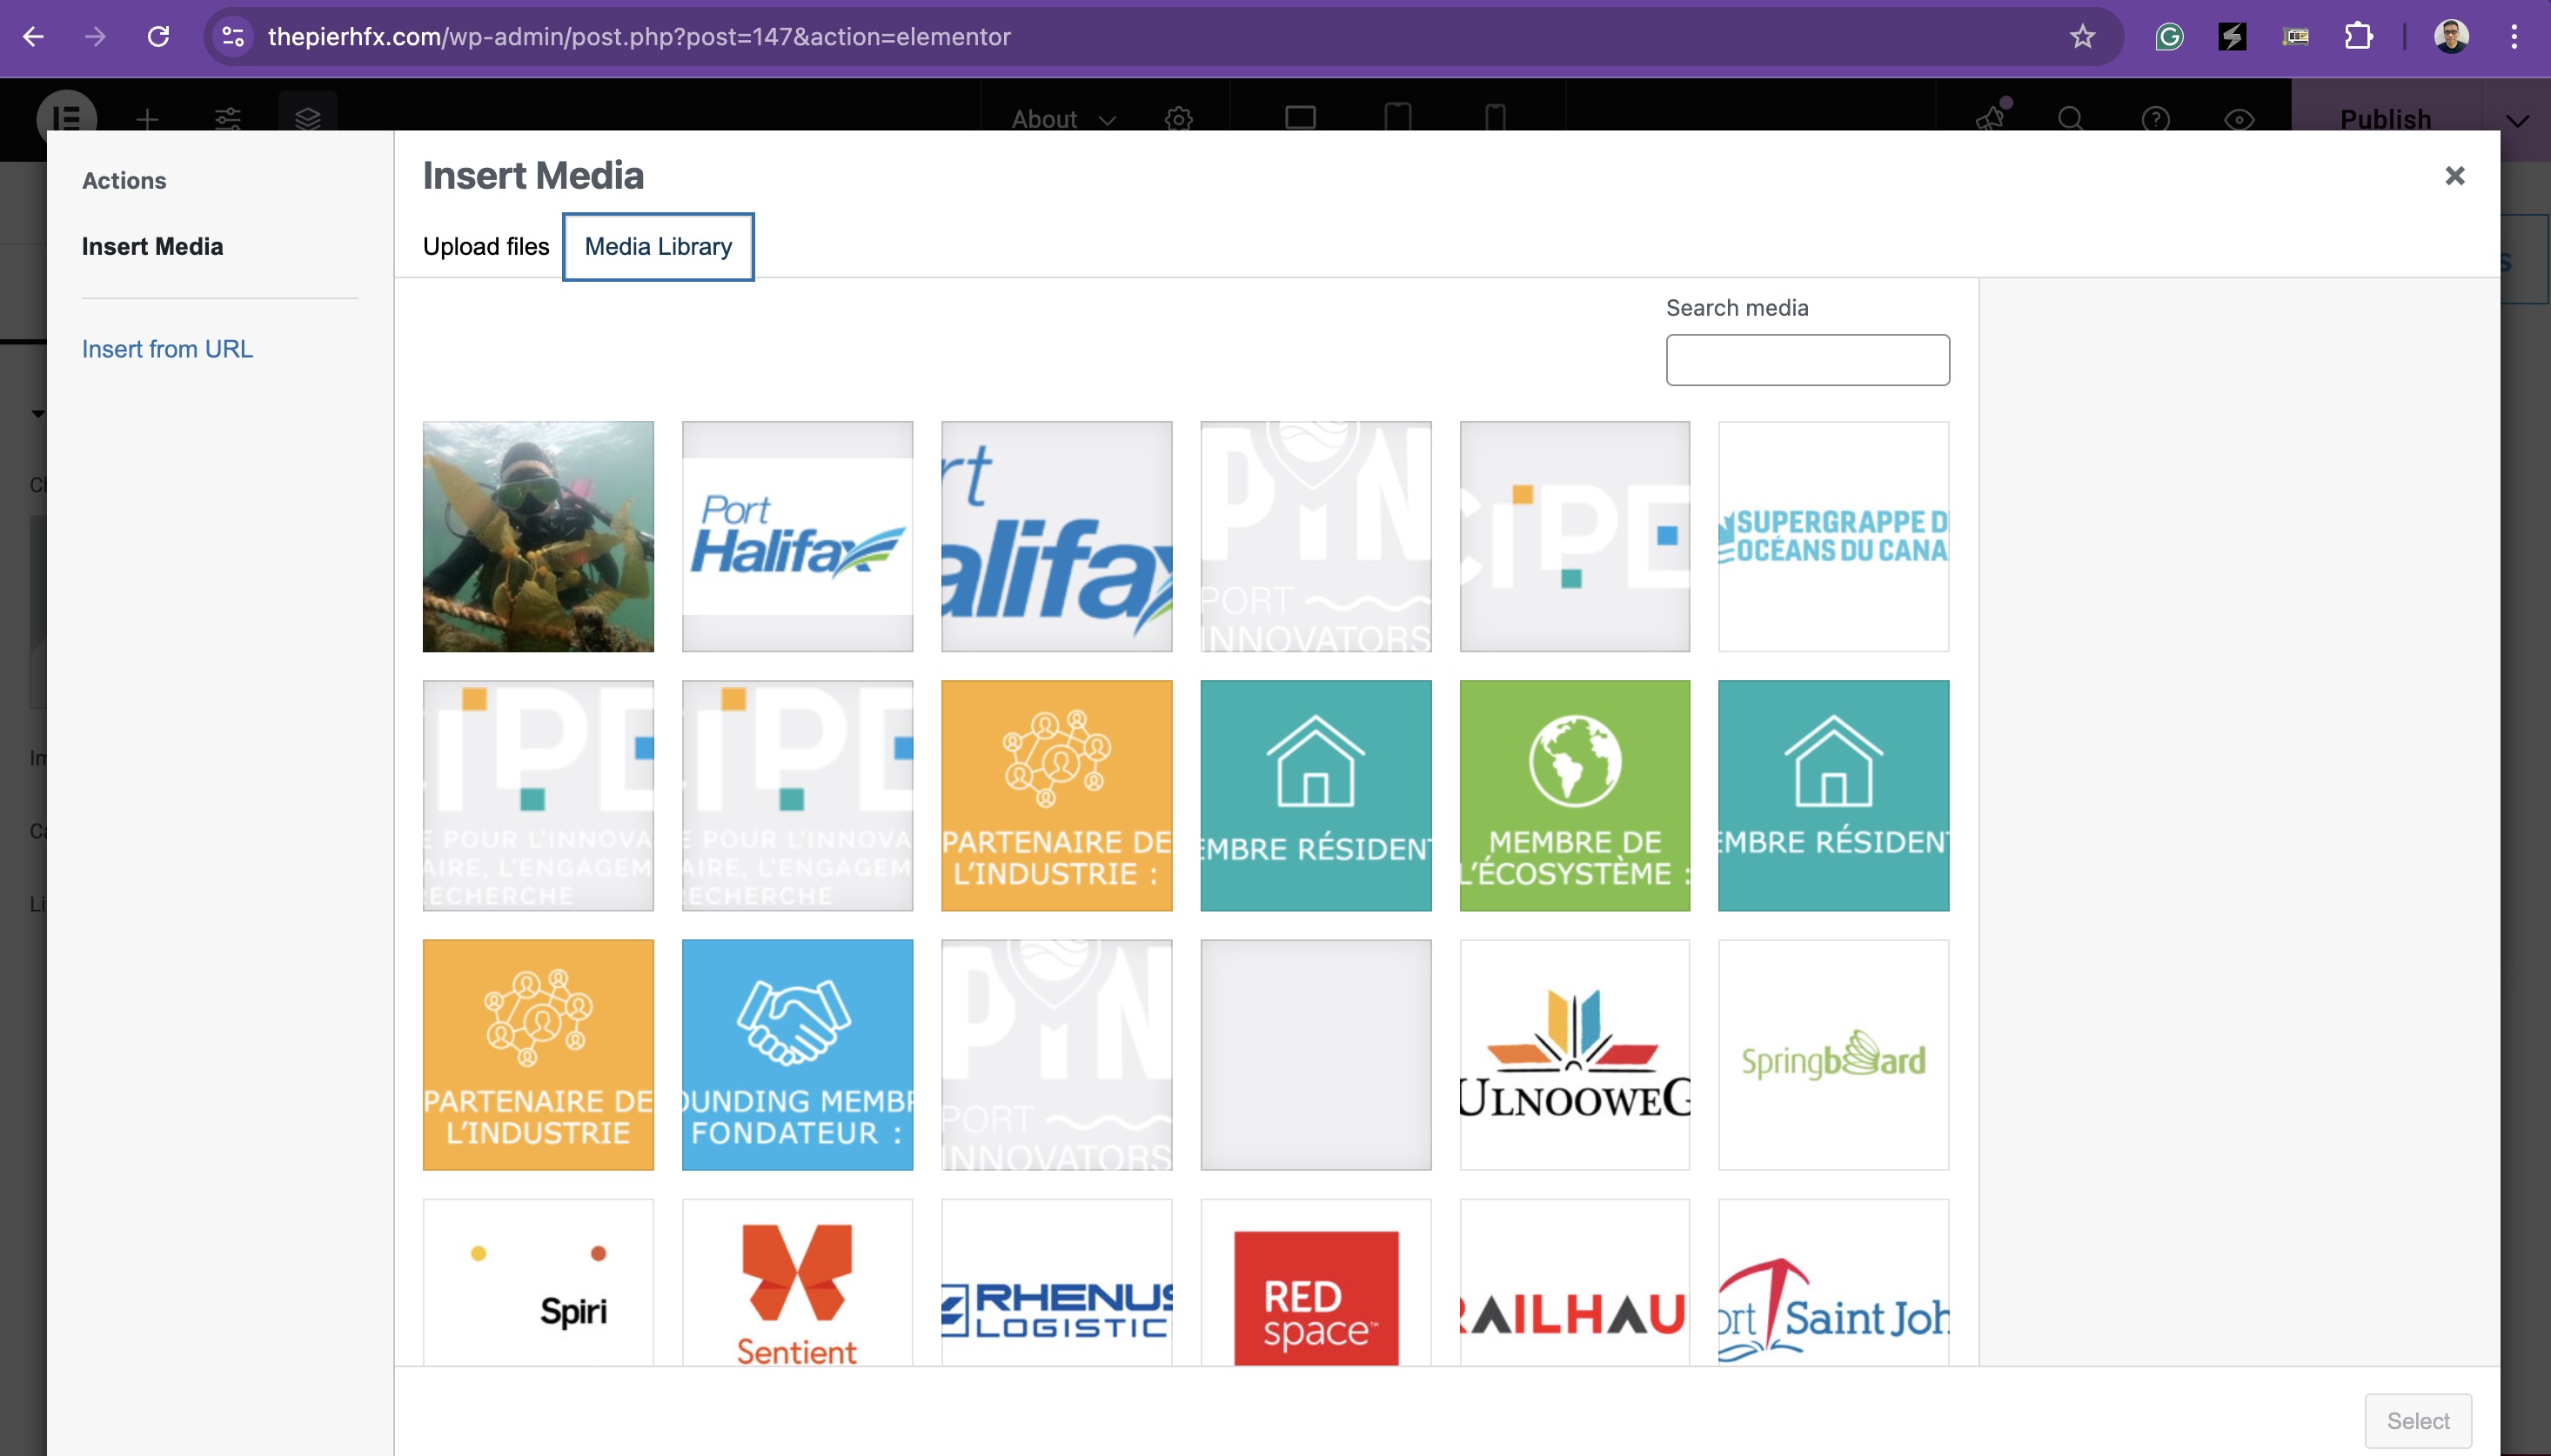Viewport: 2551px width, 1456px height.
Task: Open the About page dropdown
Action: [1064, 119]
